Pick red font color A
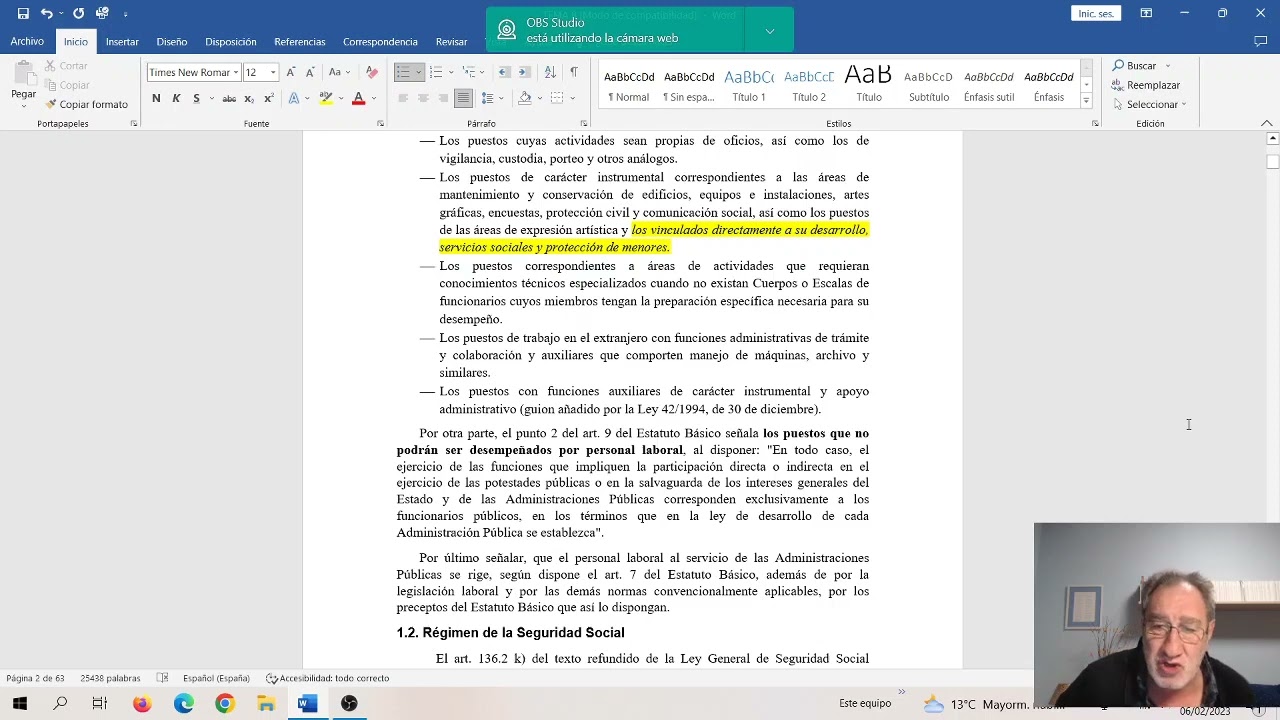1280x720 pixels. click(358, 98)
